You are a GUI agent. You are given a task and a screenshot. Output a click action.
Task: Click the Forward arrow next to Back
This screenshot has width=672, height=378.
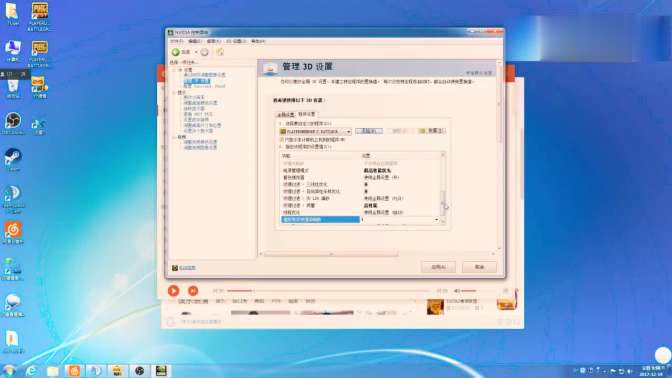[x=204, y=52]
